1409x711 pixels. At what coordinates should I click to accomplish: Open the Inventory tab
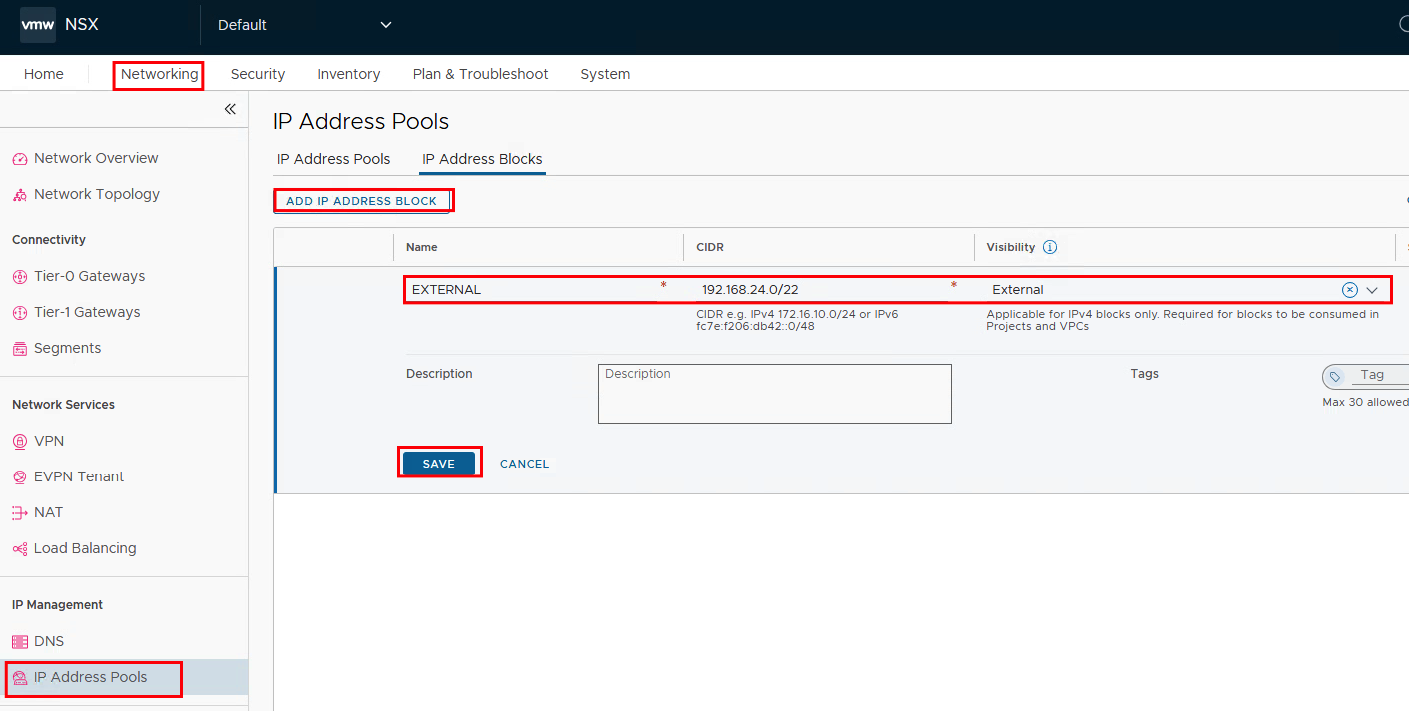tap(349, 74)
